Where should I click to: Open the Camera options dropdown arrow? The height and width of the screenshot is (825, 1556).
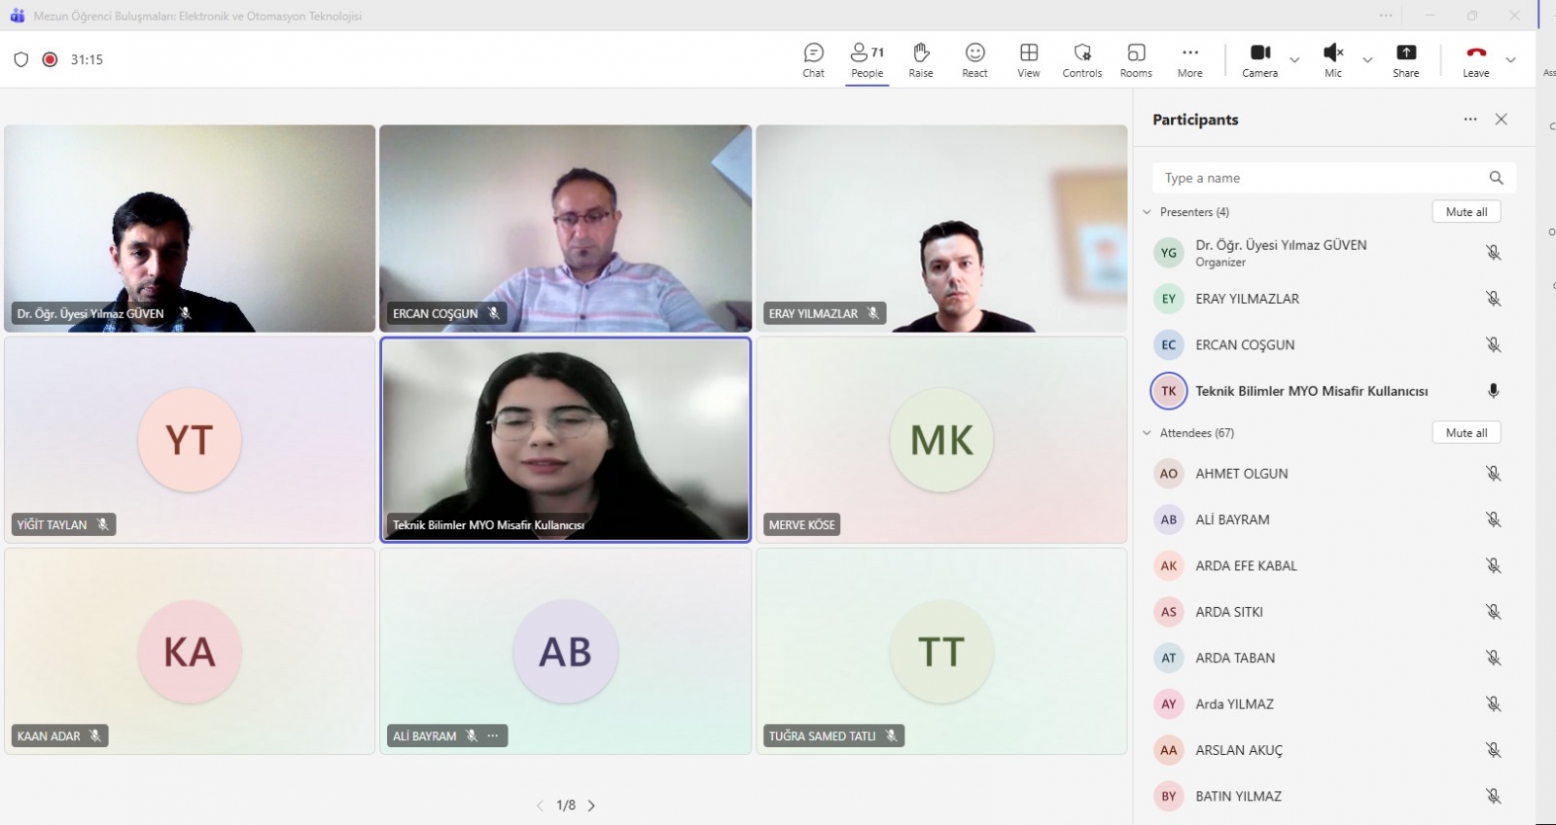tap(1295, 60)
